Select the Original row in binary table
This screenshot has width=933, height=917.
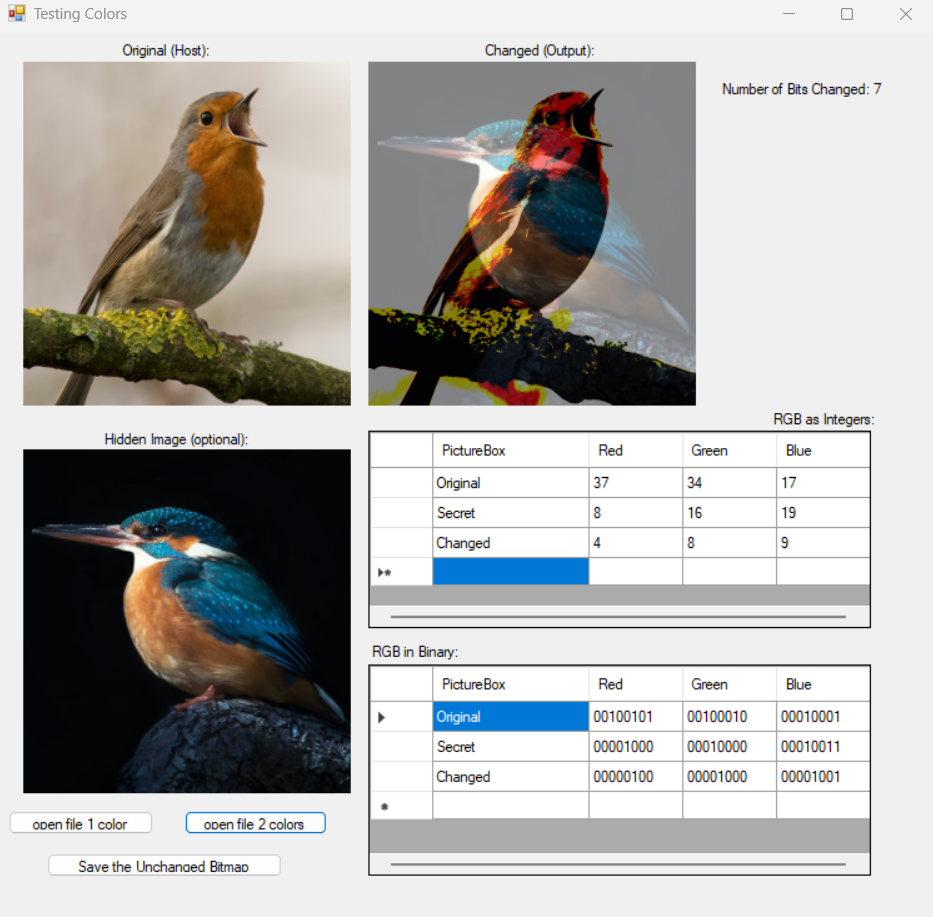510,717
